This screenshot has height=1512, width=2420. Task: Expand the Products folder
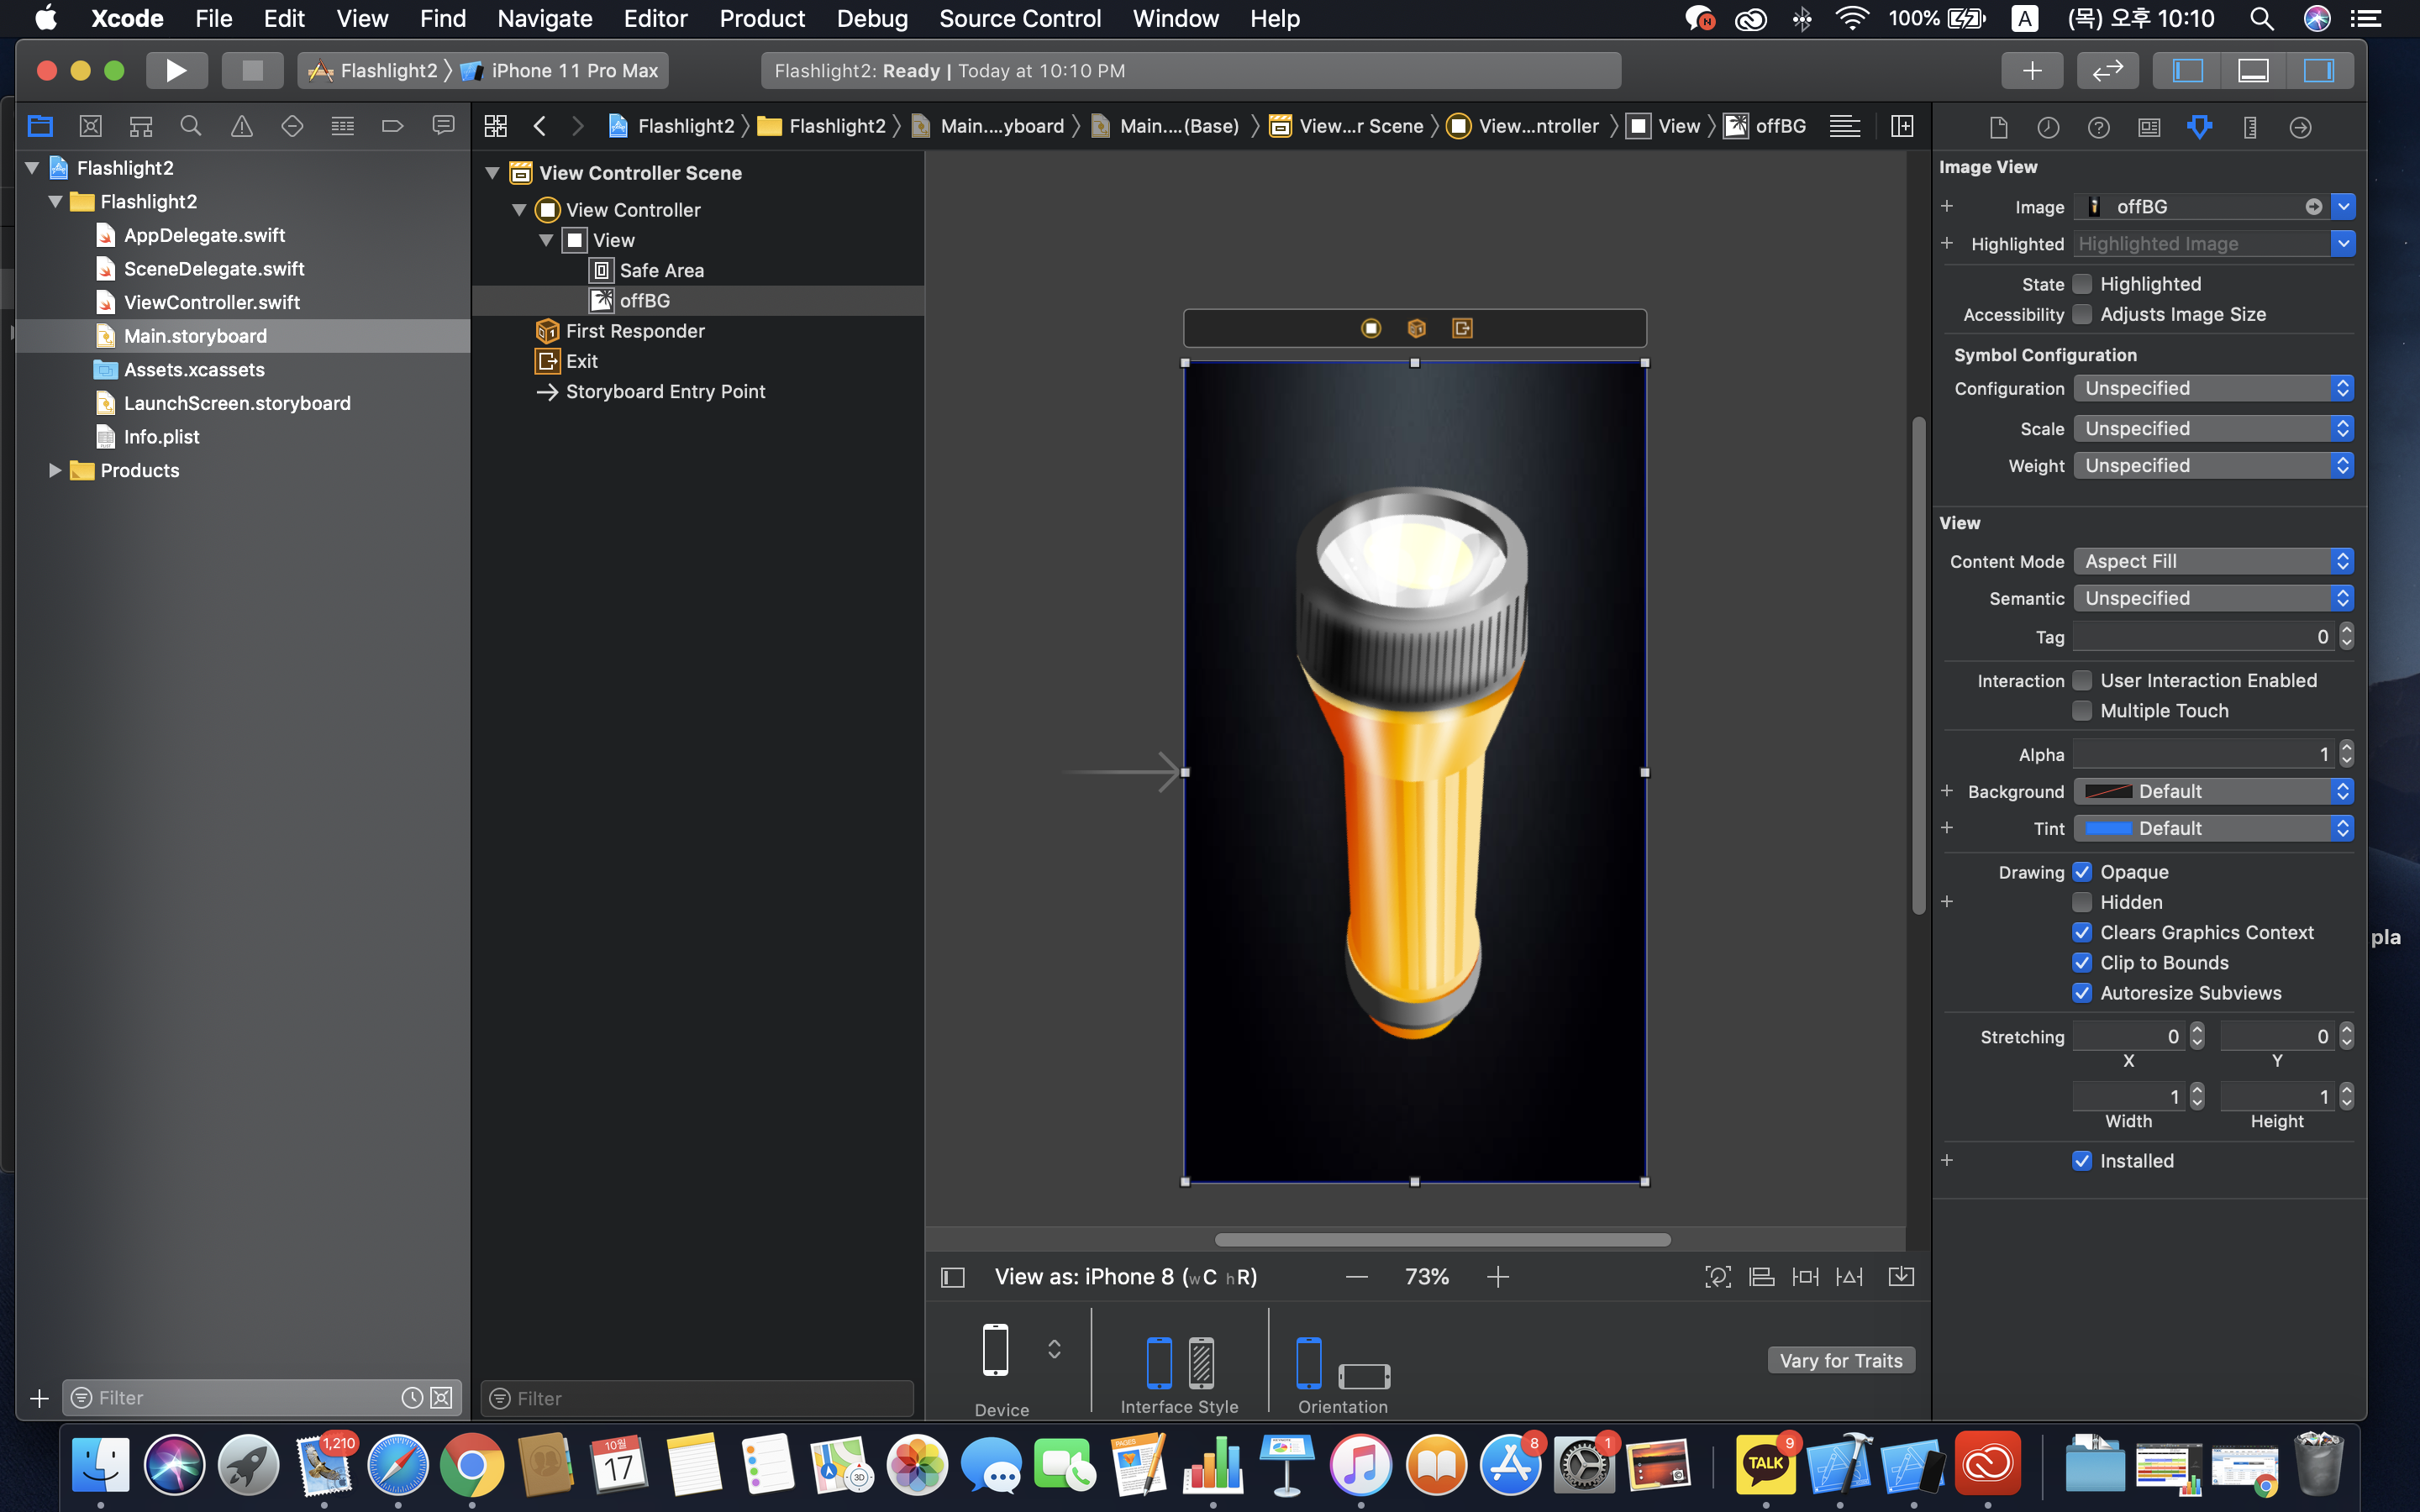coord(55,470)
